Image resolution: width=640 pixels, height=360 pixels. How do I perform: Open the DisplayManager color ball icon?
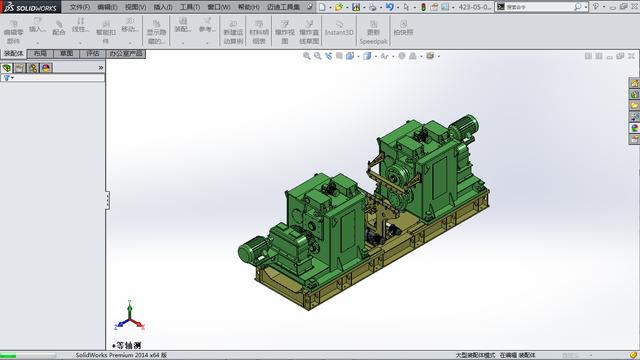click(x=46, y=68)
